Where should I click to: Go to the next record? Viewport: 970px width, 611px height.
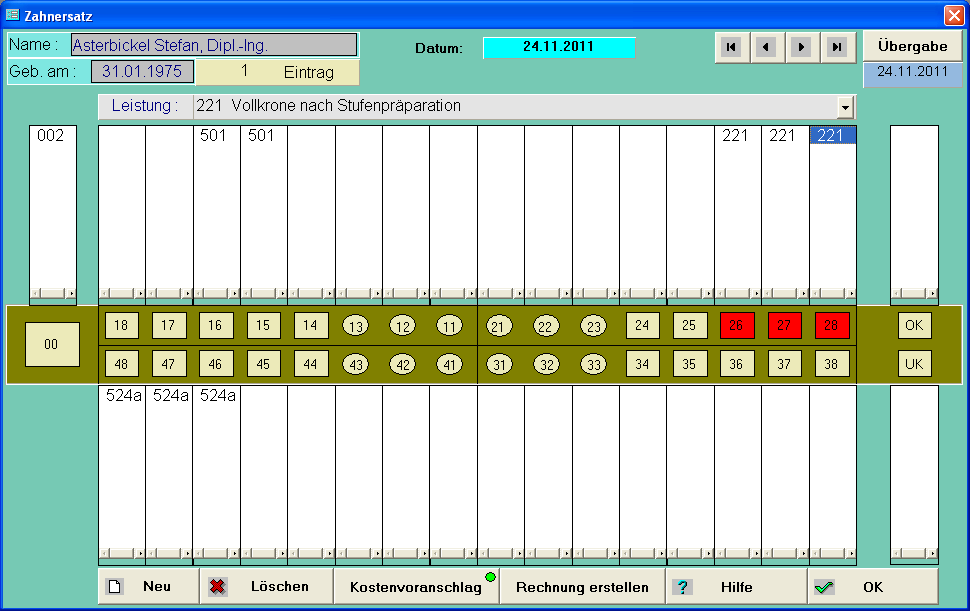[800, 47]
